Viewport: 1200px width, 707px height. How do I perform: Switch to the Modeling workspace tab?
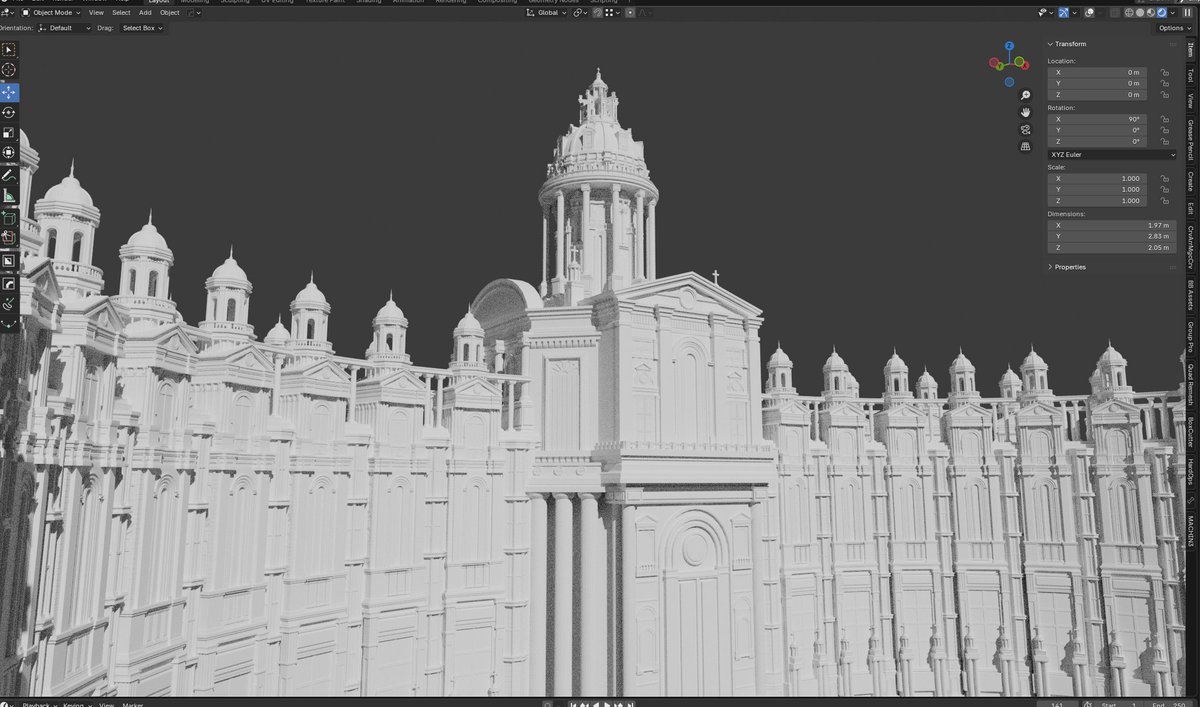196,2
